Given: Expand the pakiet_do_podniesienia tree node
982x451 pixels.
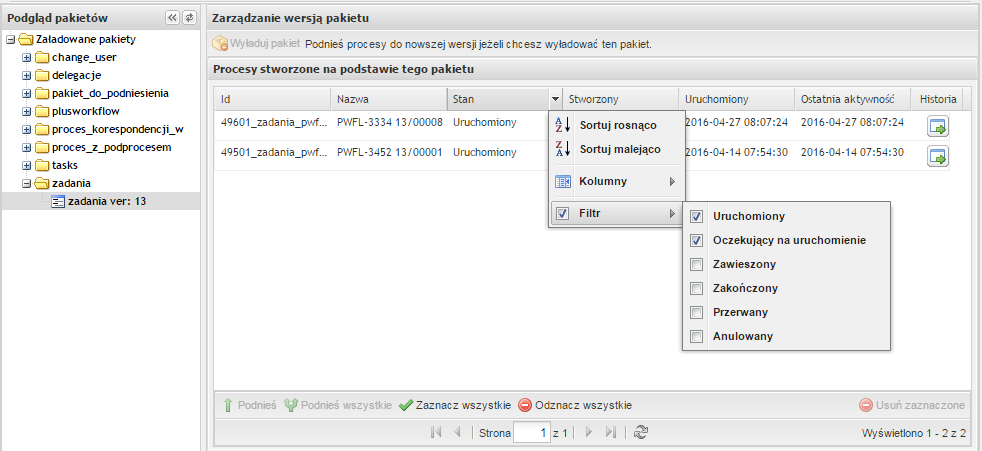Looking at the screenshot, I should point(27,94).
